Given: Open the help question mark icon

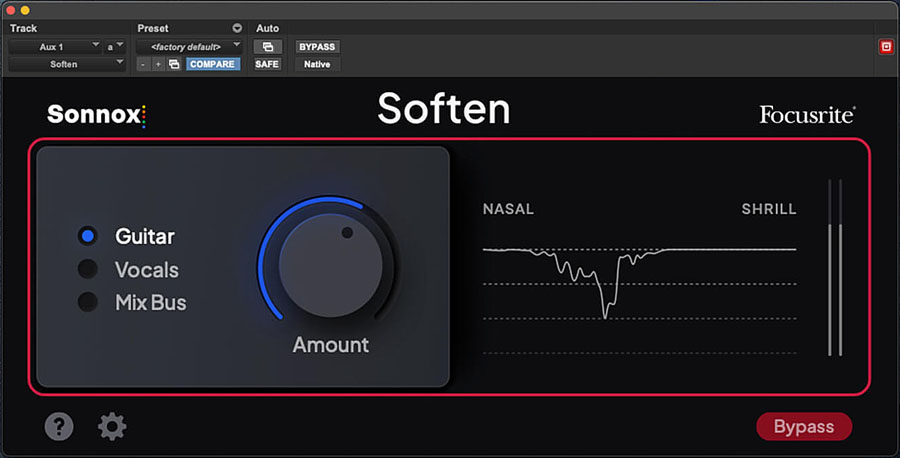Looking at the screenshot, I should (59, 426).
